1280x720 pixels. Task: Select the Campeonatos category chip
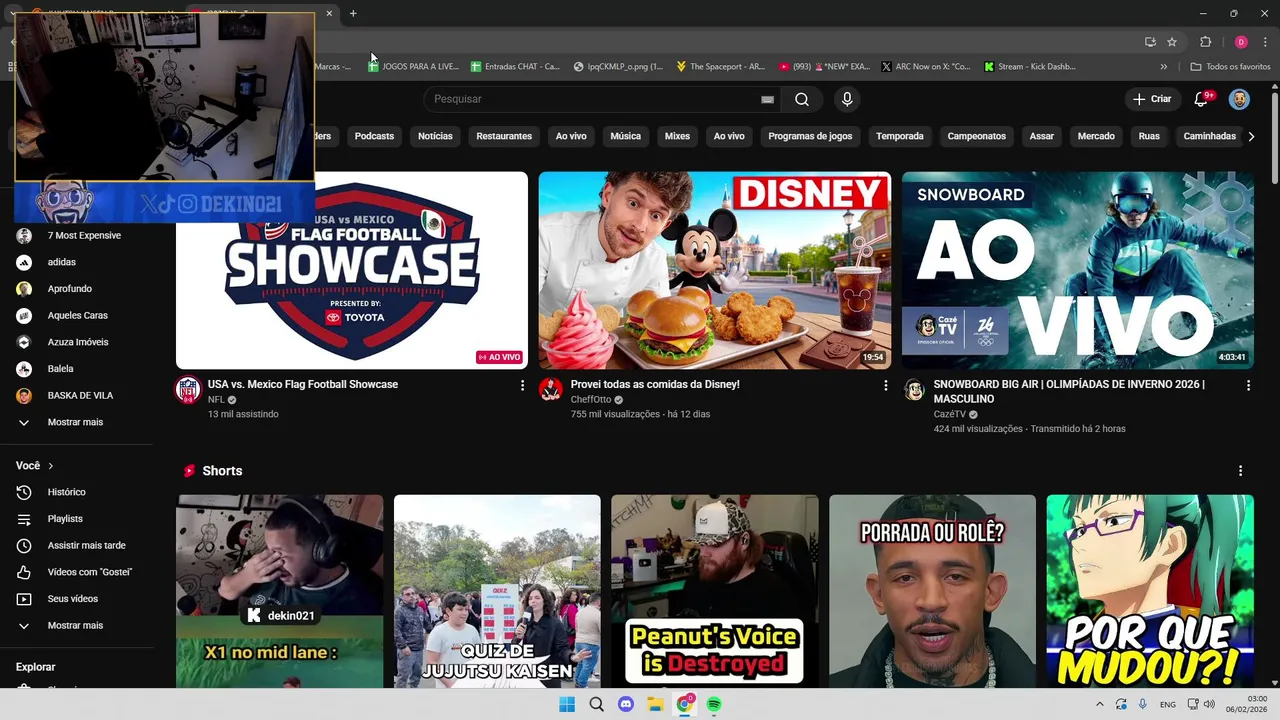[976, 136]
